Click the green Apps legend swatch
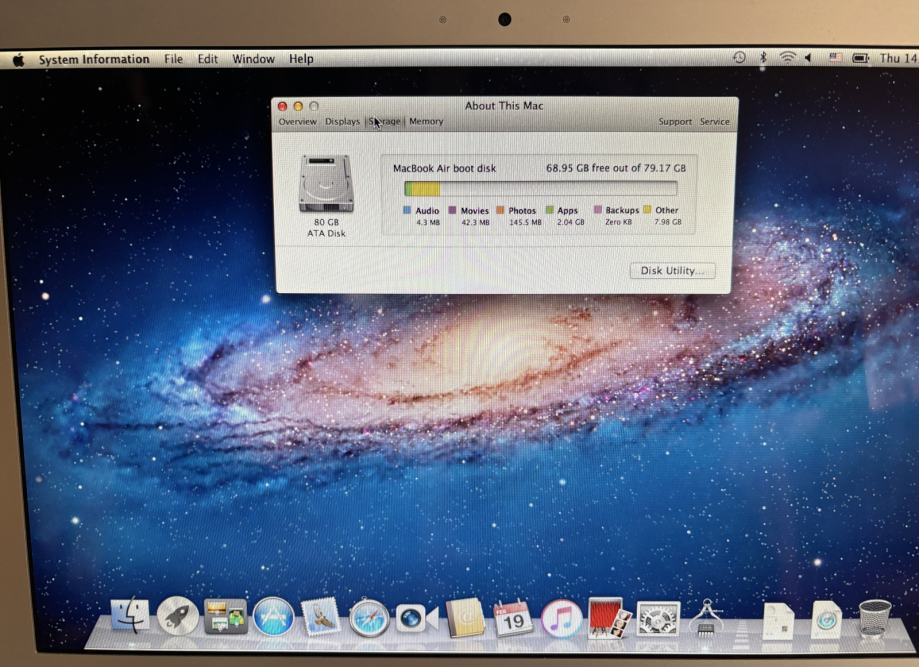 (x=549, y=210)
